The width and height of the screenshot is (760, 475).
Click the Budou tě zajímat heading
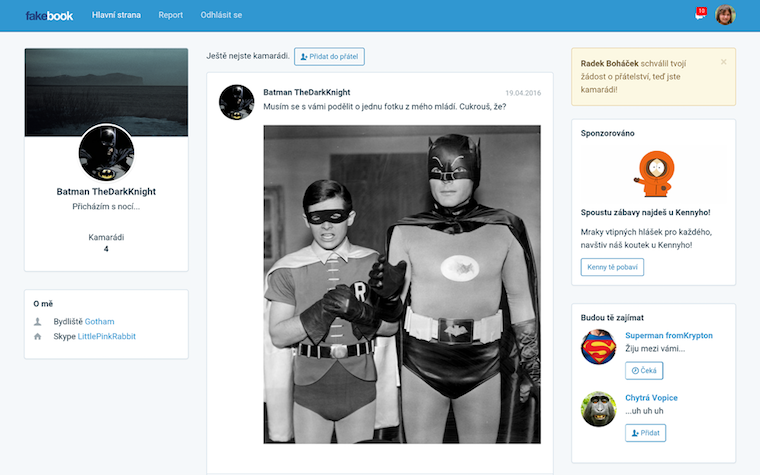612,318
